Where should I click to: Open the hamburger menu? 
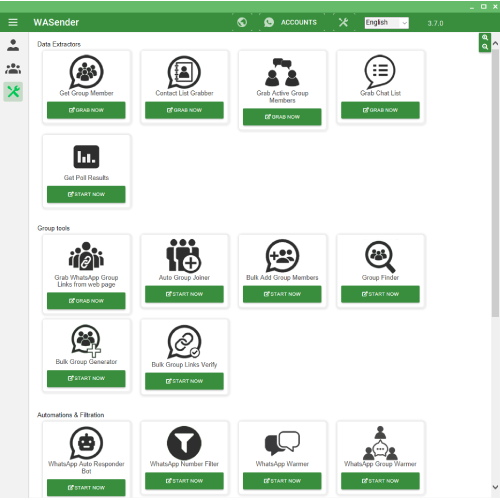tap(13, 22)
